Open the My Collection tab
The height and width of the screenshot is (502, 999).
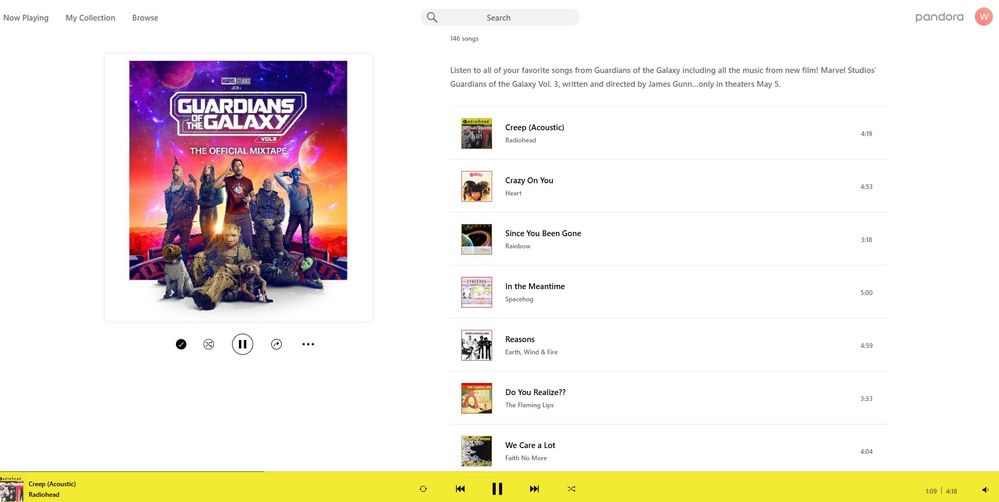point(90,18)
